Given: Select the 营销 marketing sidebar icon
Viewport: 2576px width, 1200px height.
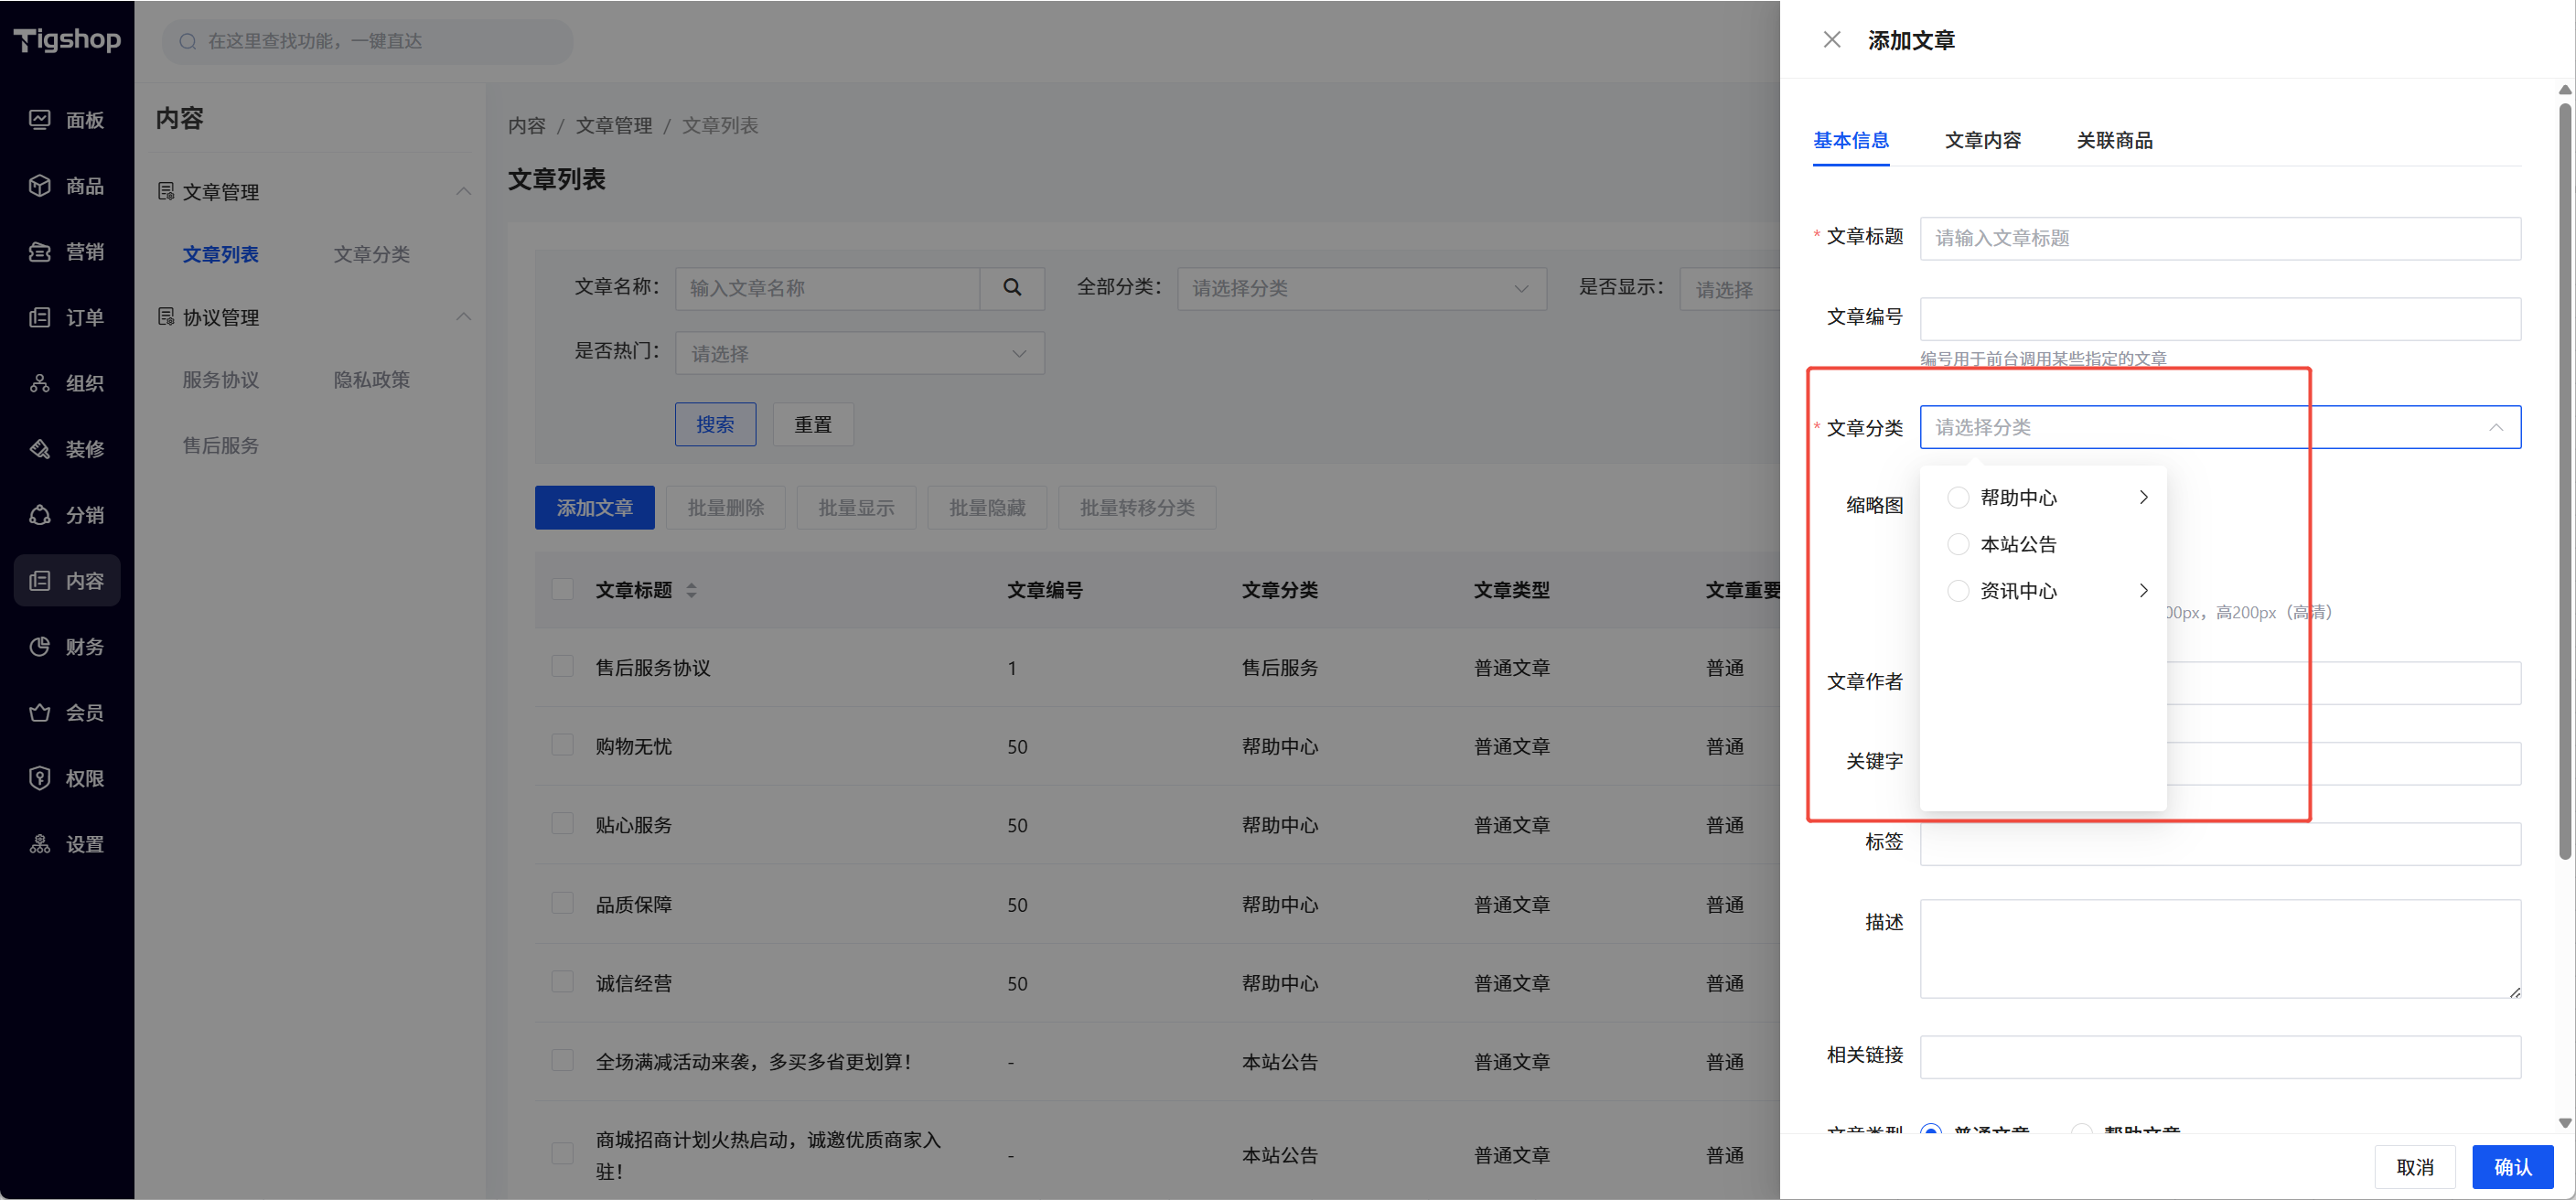Looking at the screenshot, I should pos(40,252).
